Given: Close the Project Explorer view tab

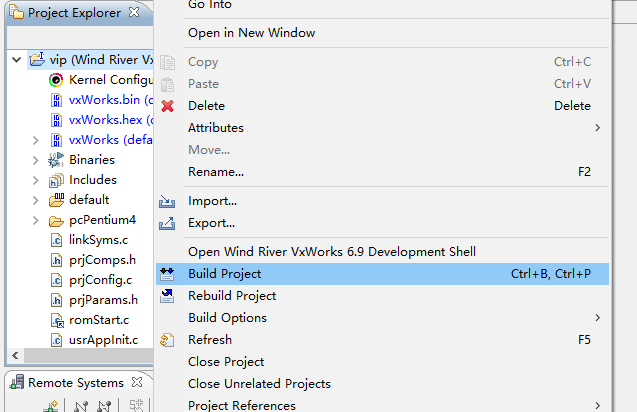Looking at the screenshot, I should coord(134,12).
